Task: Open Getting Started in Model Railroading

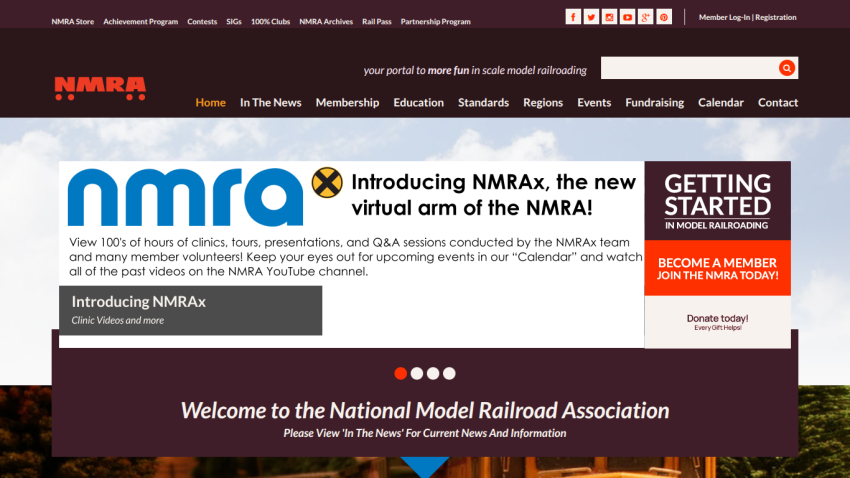Action: click(717, 201)
